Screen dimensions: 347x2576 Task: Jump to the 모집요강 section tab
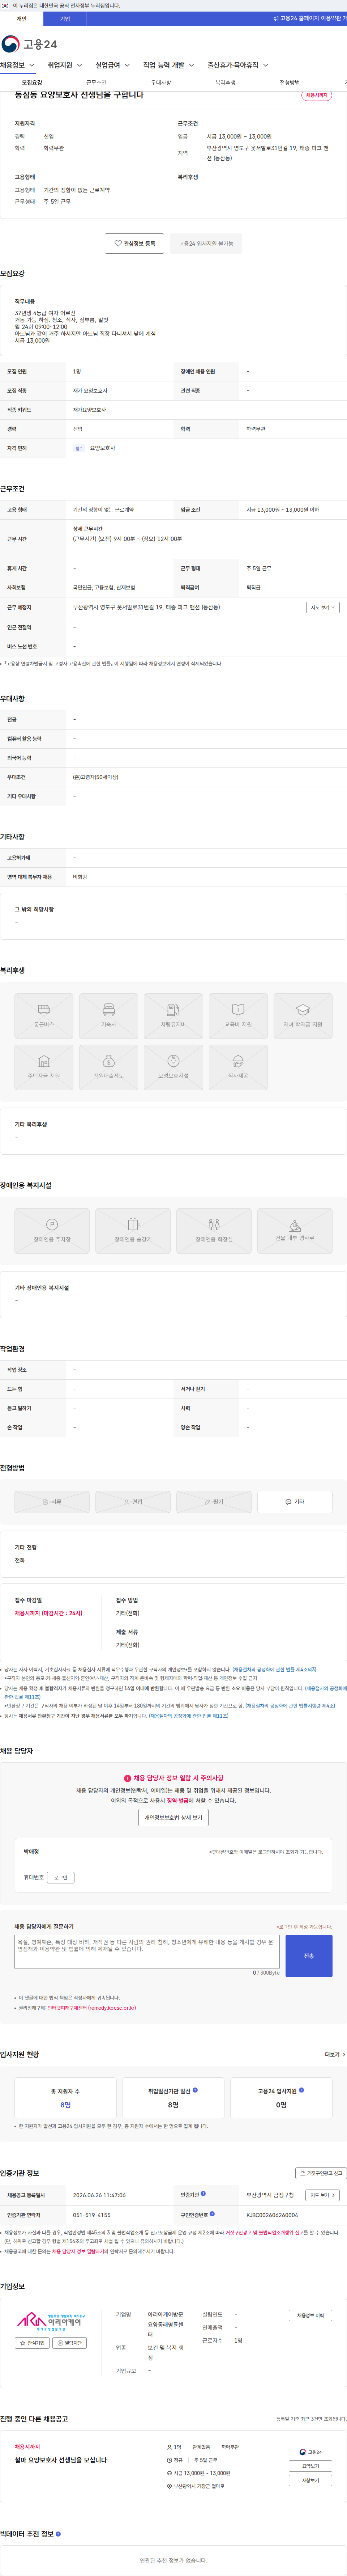click(32, 83)
